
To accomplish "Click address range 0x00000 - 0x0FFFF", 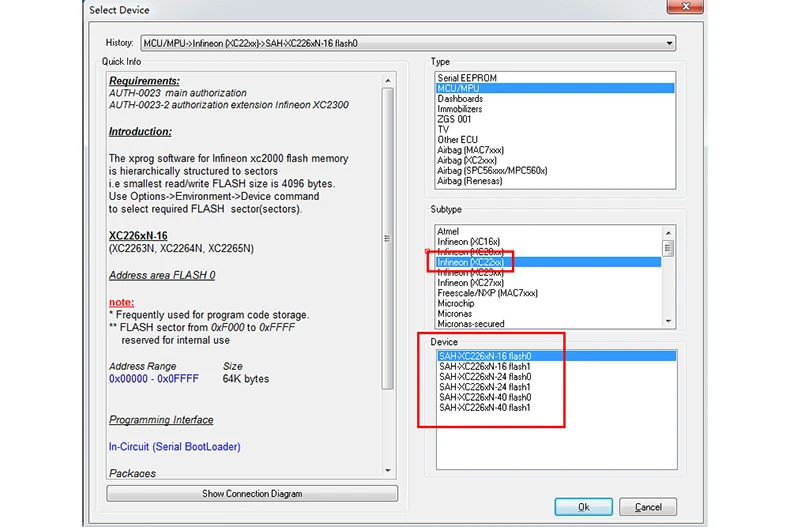I will pyautogui.click(x=154, y=379).
